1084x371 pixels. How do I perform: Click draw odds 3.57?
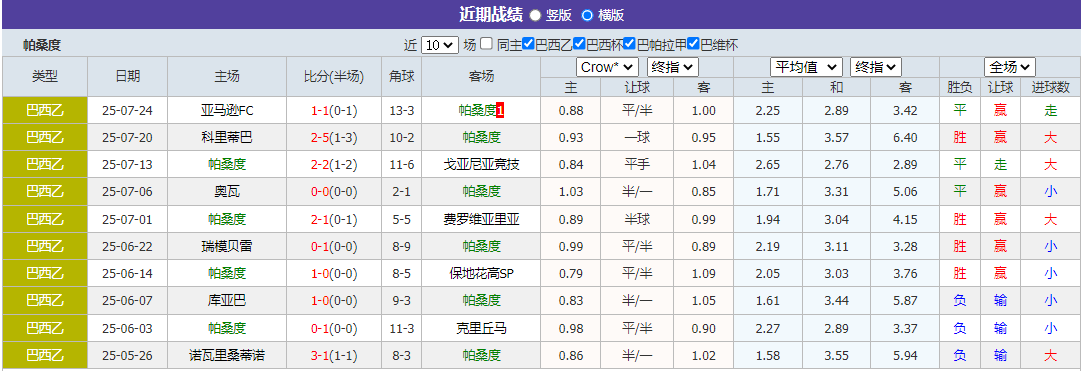click(x=837, y=137)
